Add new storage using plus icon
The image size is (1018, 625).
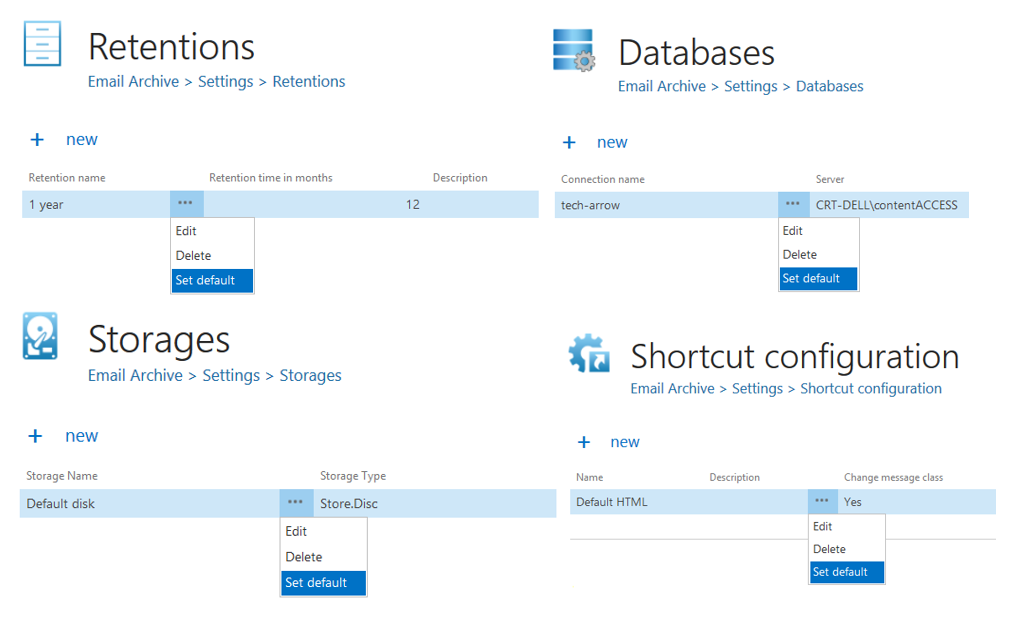[x=36, y=436]
